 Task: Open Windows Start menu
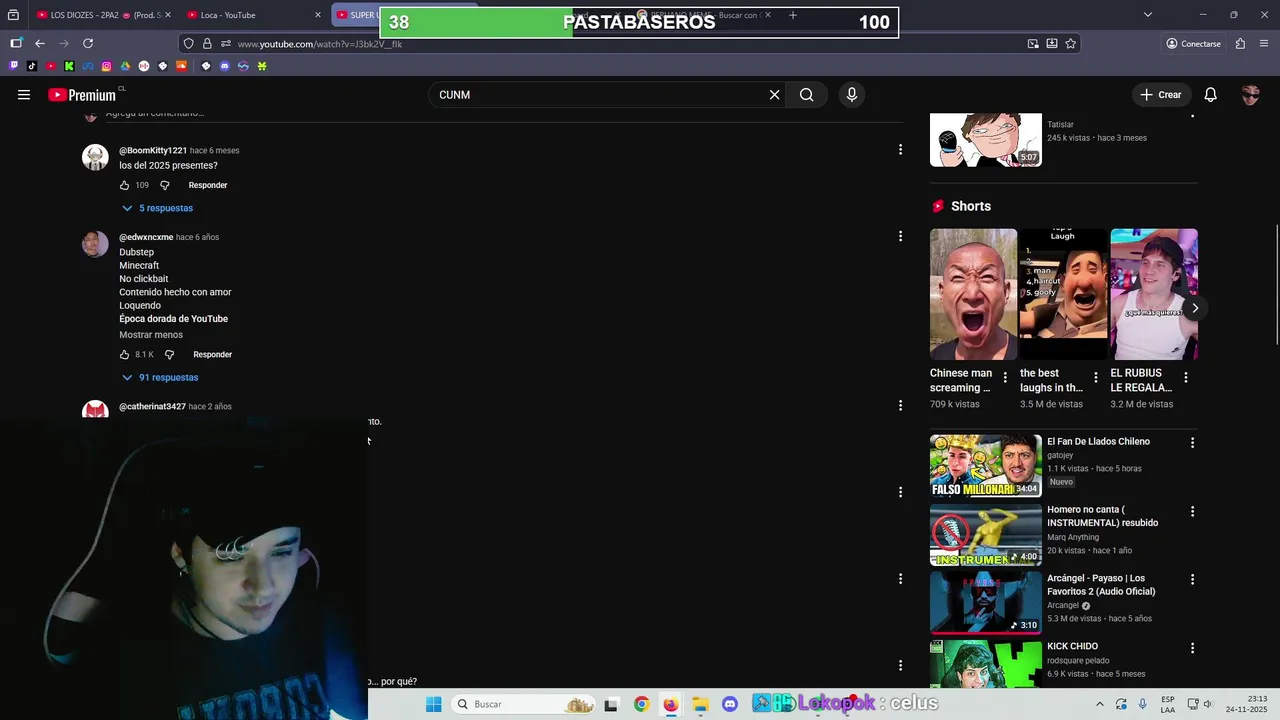click(x=433, y=704)
